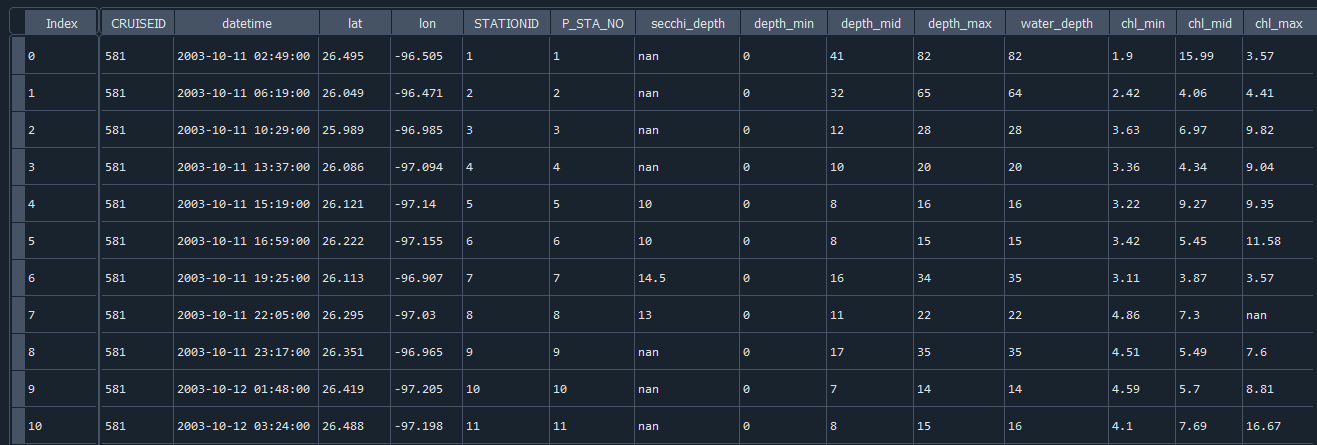Select lon value -96.907
The height and width of the screenshot is (445, 1317).
pos(427,277)
